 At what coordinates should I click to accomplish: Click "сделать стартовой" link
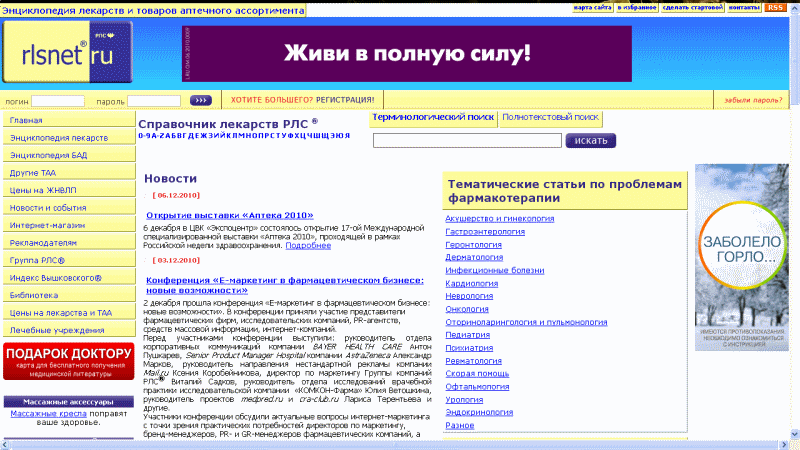(692, 8)
